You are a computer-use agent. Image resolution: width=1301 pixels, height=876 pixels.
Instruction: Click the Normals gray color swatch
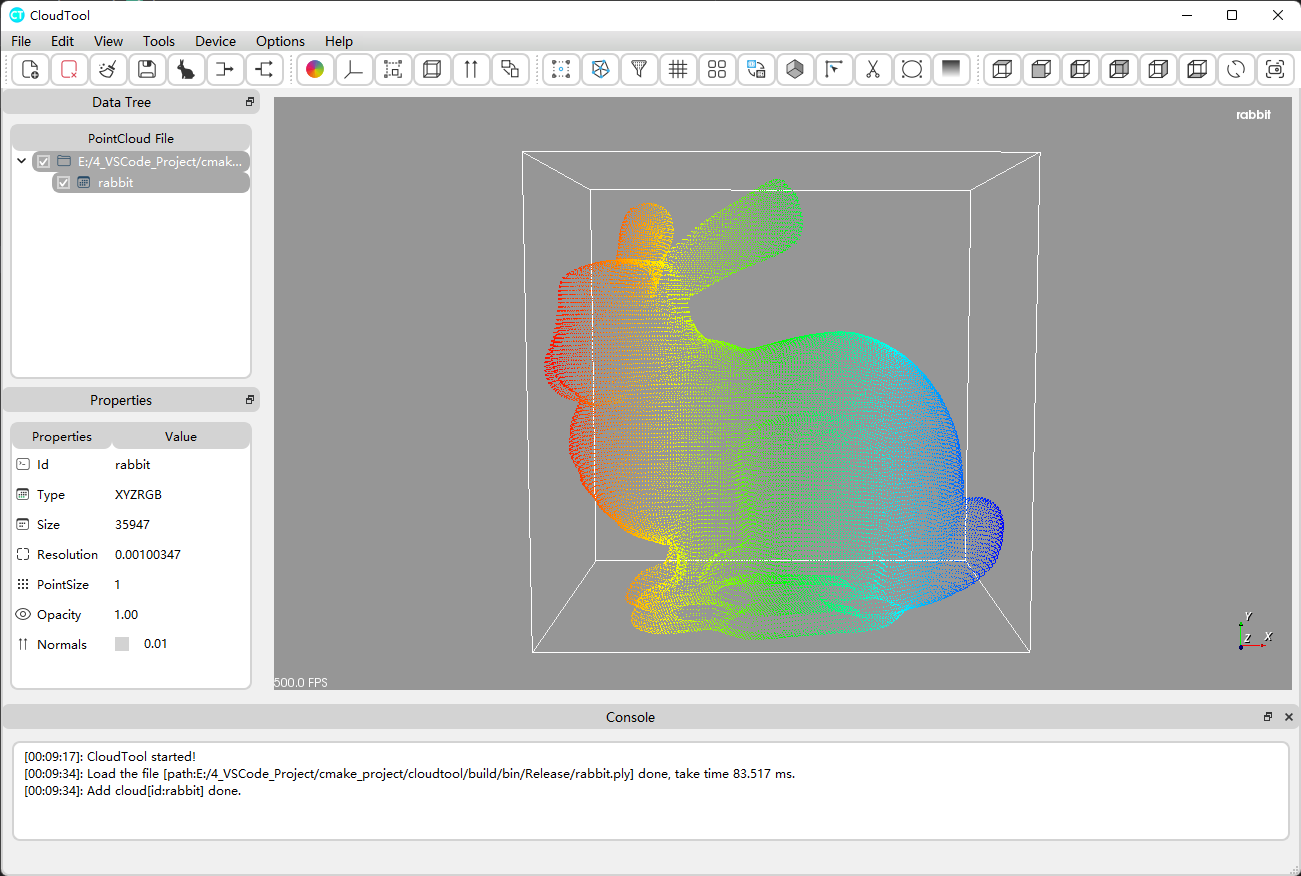pos(122,644)
